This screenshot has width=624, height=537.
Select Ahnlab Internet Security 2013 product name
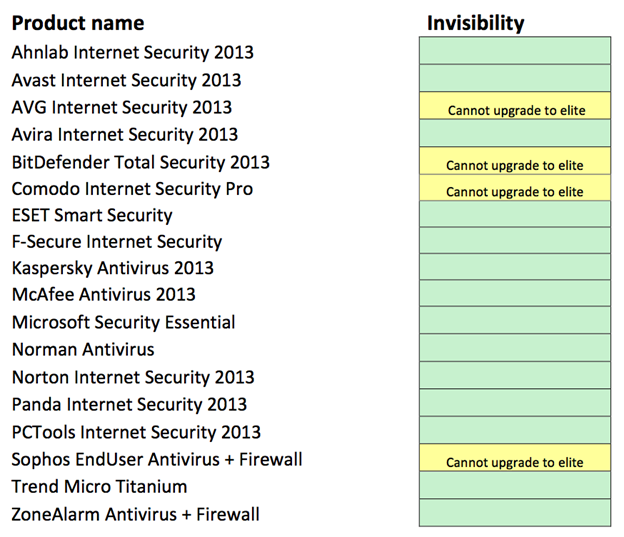click(133, 53)
